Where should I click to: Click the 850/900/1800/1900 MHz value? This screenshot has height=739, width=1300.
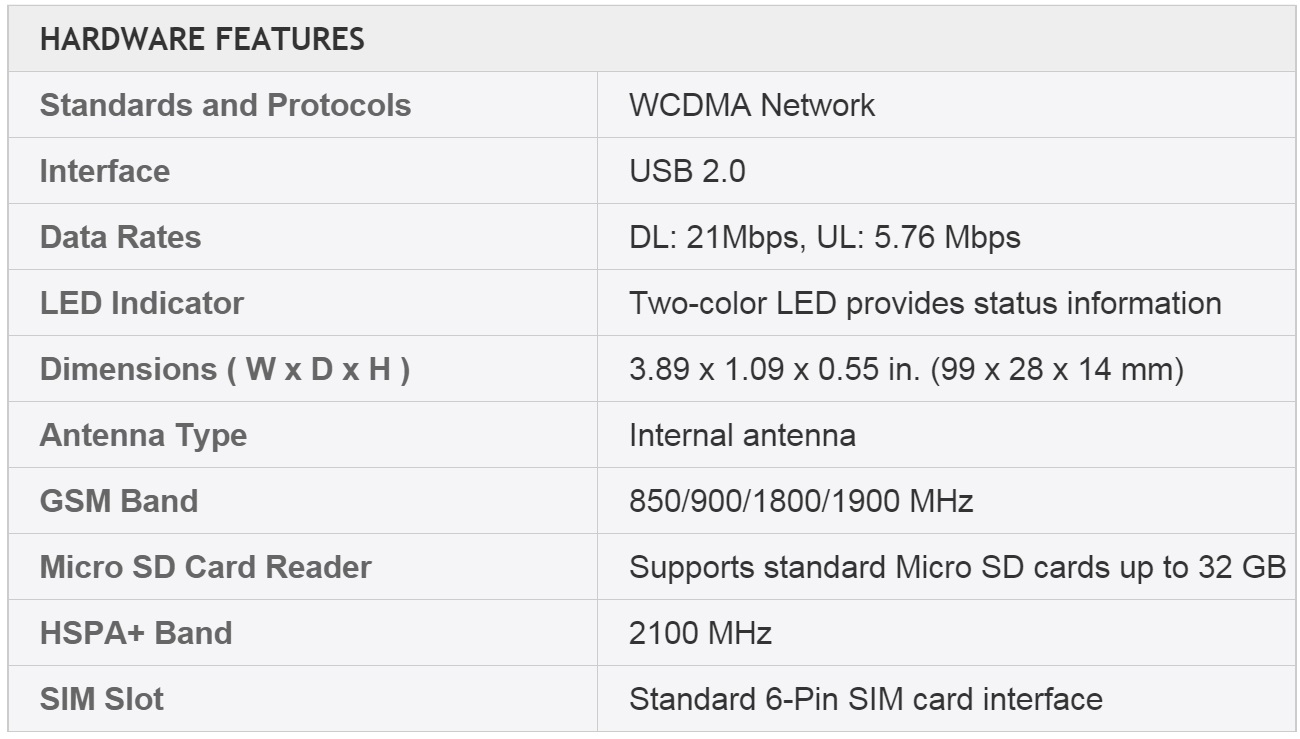coord(800,500)
